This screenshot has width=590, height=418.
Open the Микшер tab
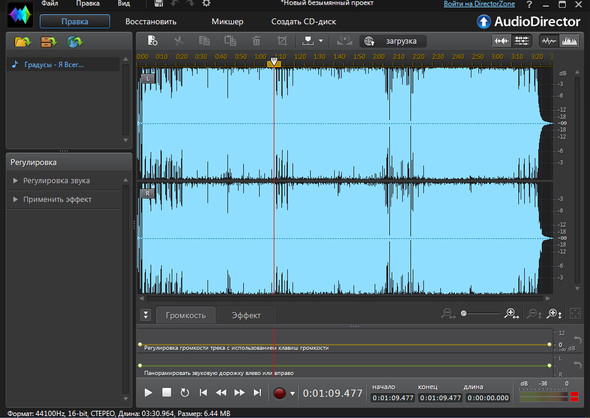click(227, 21)
